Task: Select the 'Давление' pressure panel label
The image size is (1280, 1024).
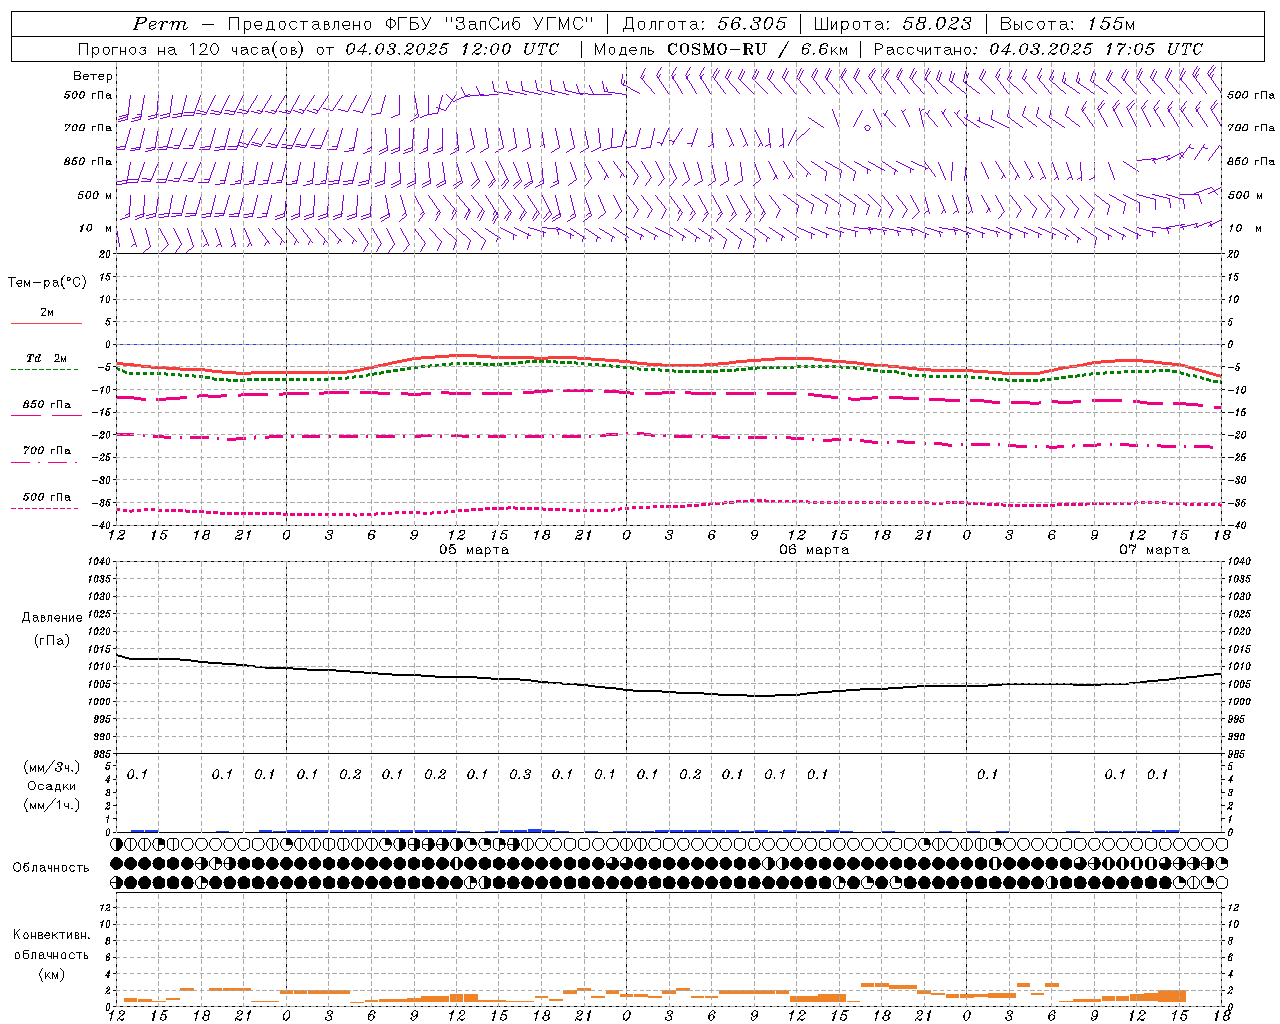Action: click(x=52, y=618)
